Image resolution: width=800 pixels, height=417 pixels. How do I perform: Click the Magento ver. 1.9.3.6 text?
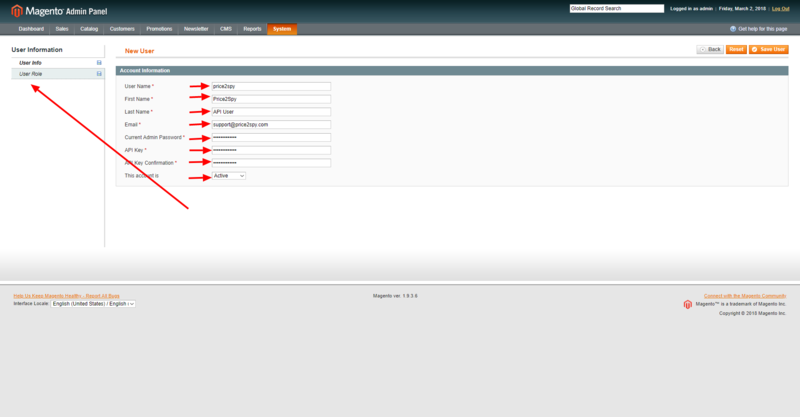pyautogui.click(x=395, y=296)
